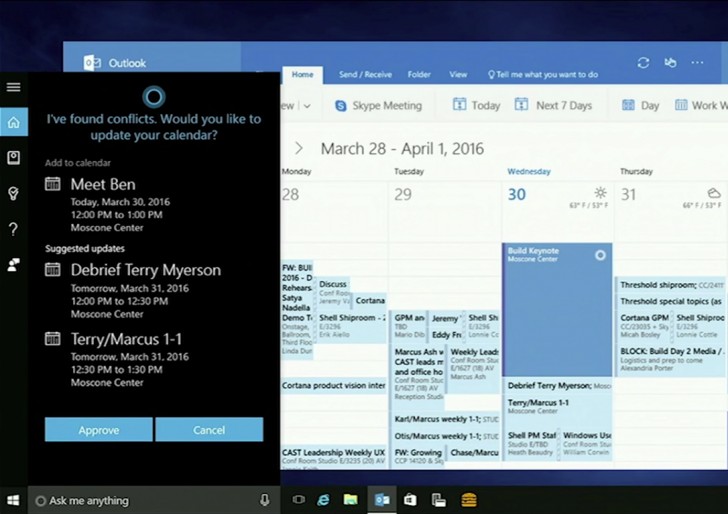The width and height of the screenshot is (728, 514).
Task: Open the Shell PM Staff event
Action: click(531, 443)
